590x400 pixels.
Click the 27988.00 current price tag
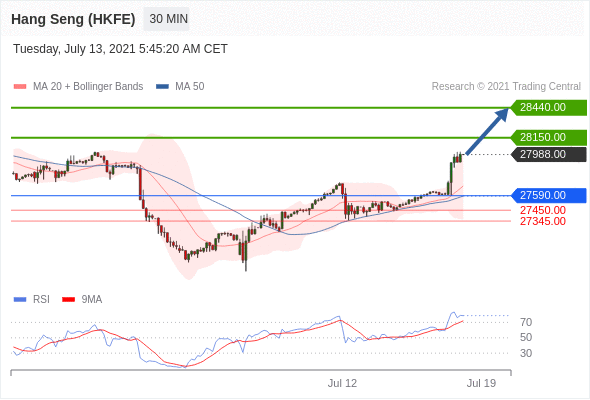(549, 154)
